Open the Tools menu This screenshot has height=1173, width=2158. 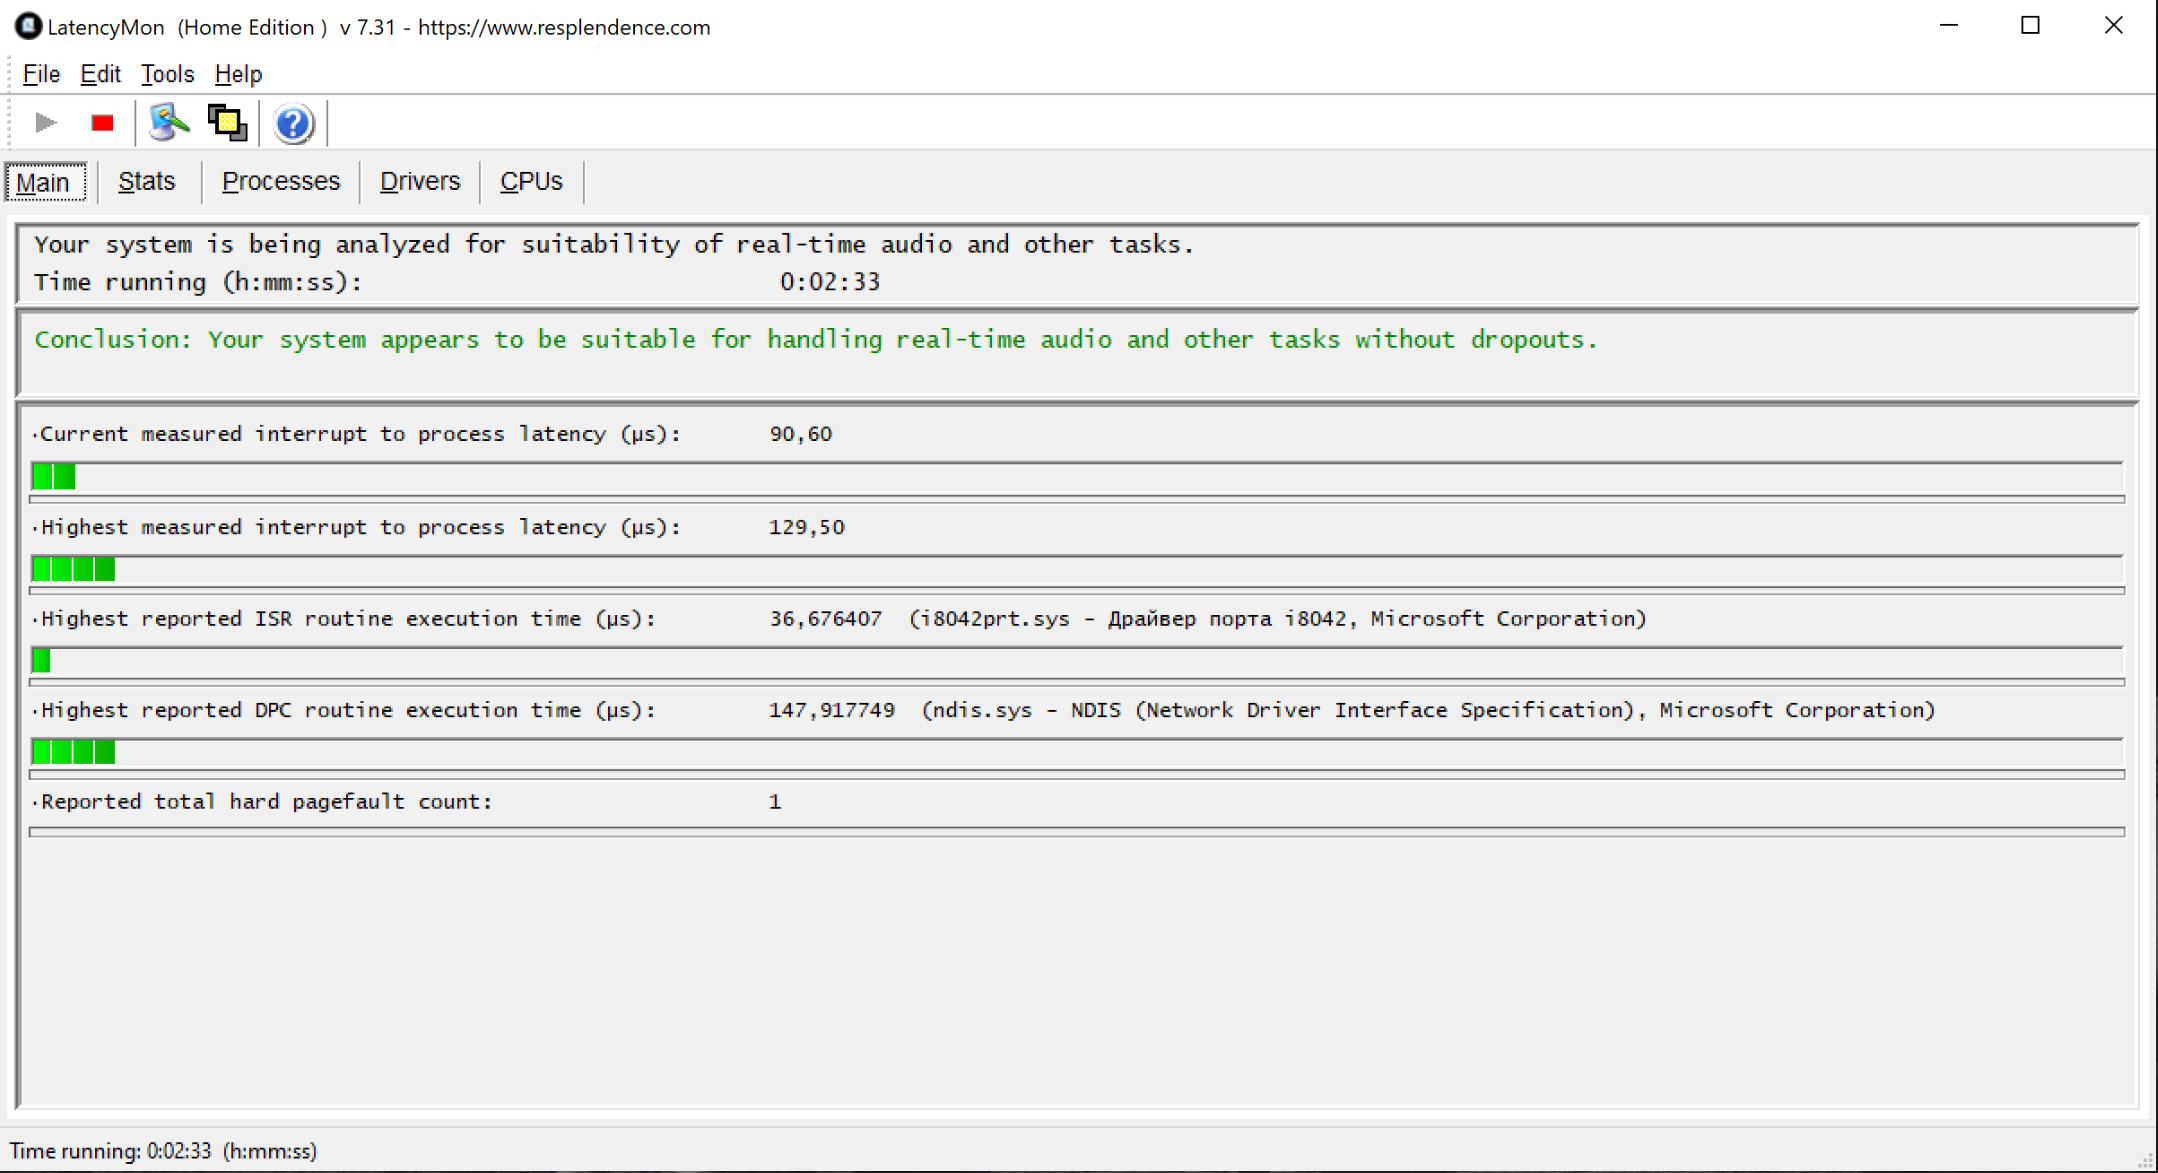167,74
